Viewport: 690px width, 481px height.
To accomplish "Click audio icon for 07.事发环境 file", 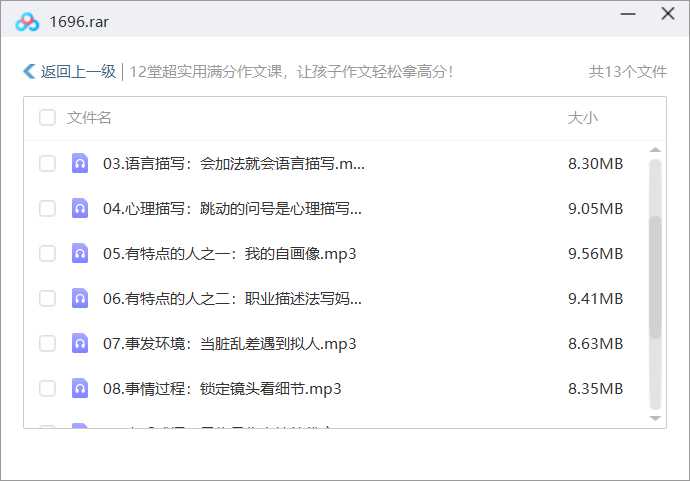I will (80, 344).
